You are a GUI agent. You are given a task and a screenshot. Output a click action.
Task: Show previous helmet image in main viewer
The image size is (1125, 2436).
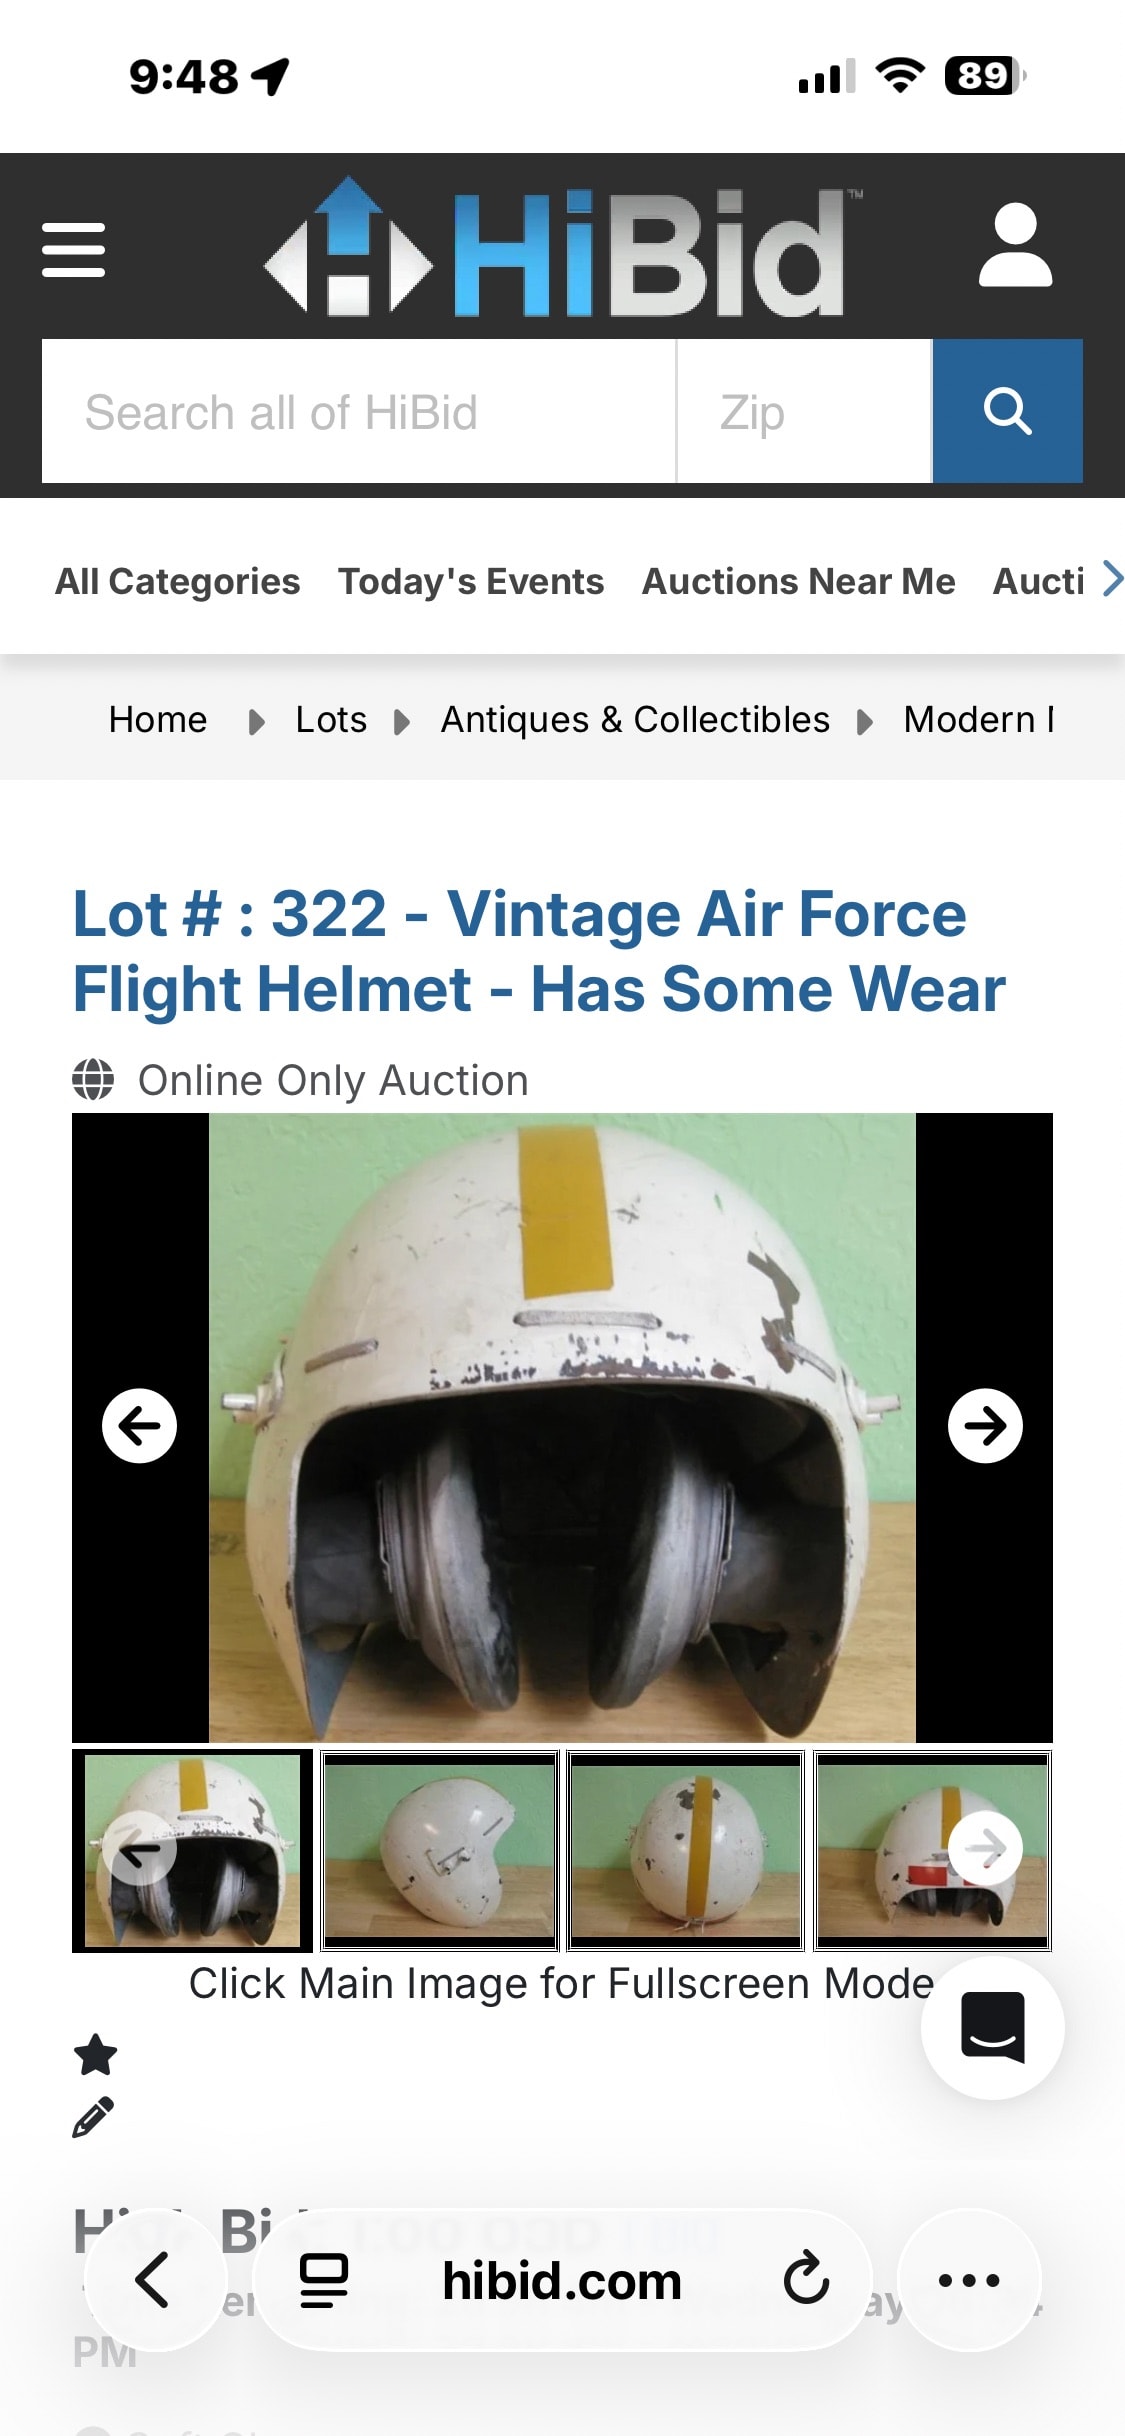[139, 1426]
